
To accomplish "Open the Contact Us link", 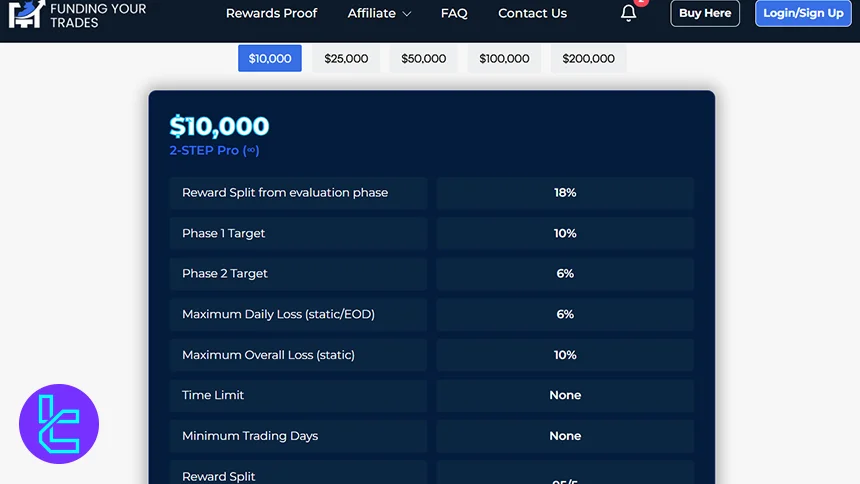I will coord(532,13).
